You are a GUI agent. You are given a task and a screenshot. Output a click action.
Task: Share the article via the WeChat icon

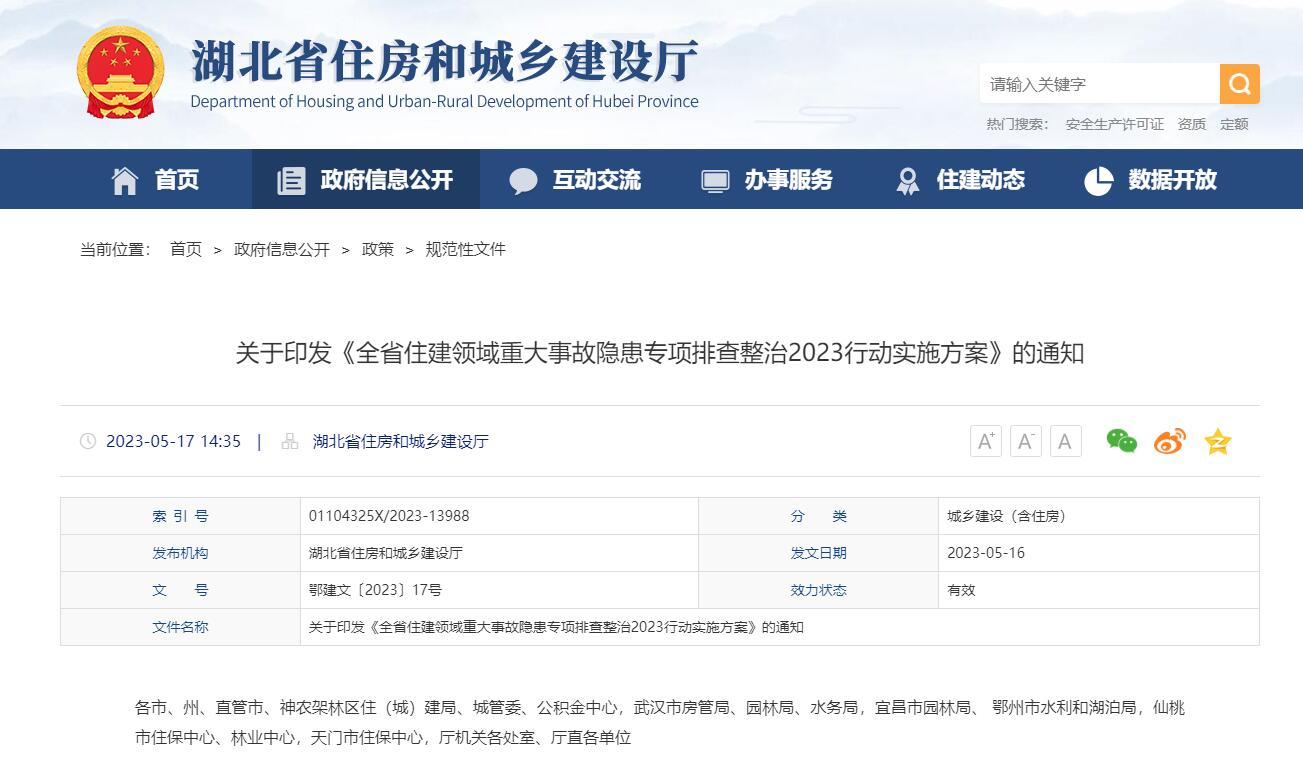point(1121,440)
